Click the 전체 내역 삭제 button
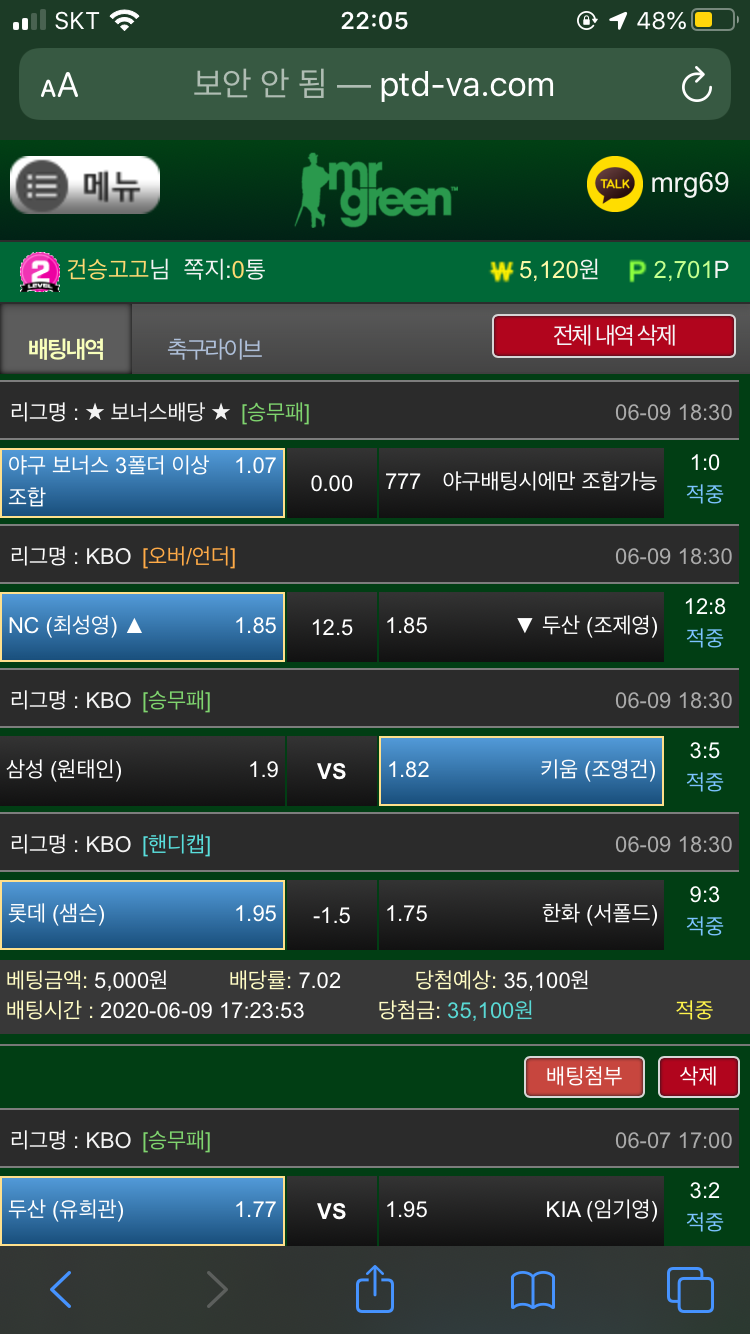 pos(614,336)
